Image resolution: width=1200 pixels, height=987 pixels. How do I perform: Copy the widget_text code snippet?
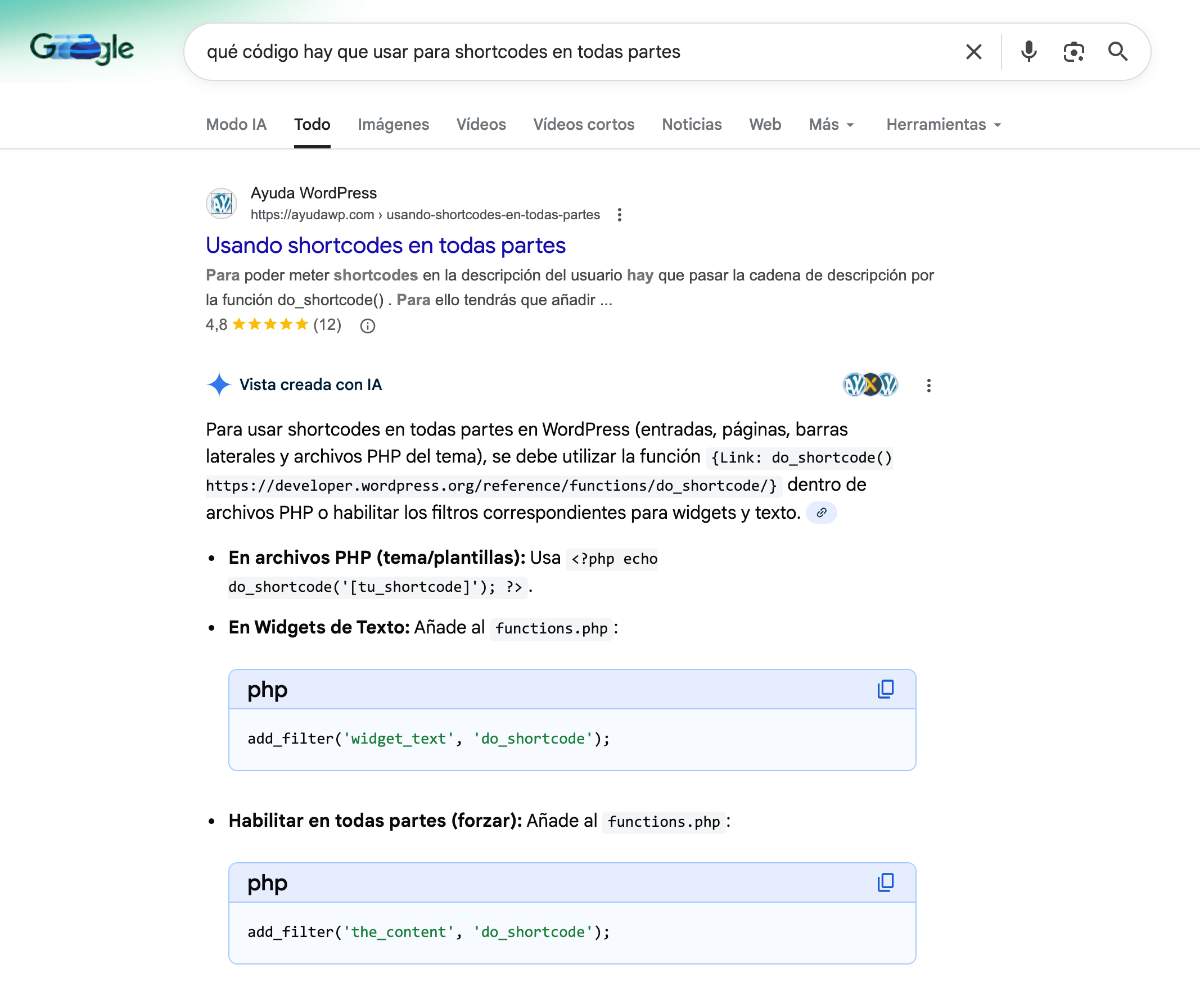884,689
